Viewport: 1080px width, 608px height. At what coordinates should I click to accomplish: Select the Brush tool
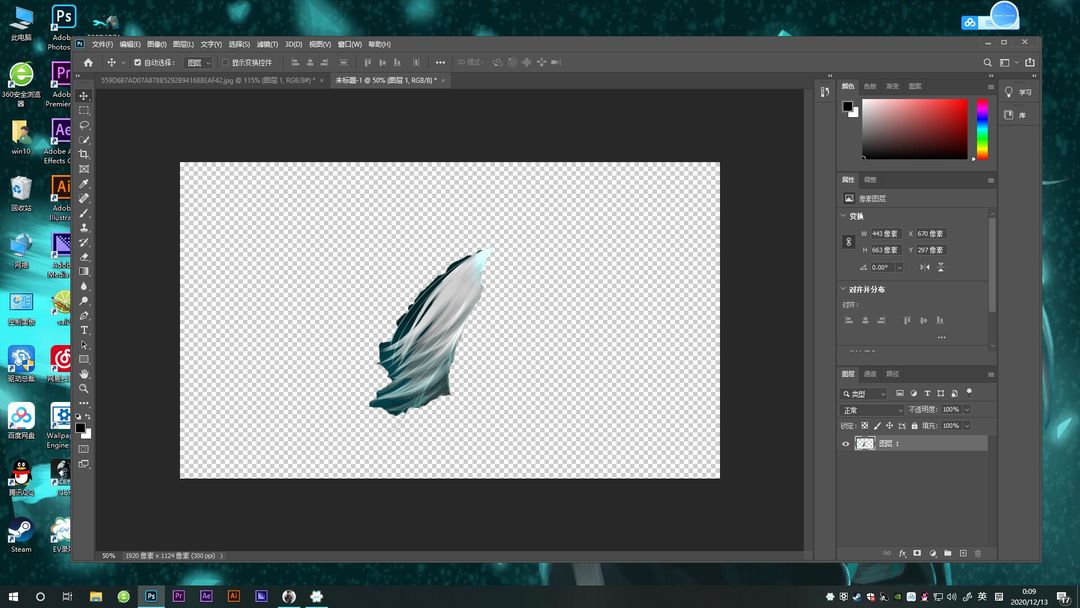(84, 213)
